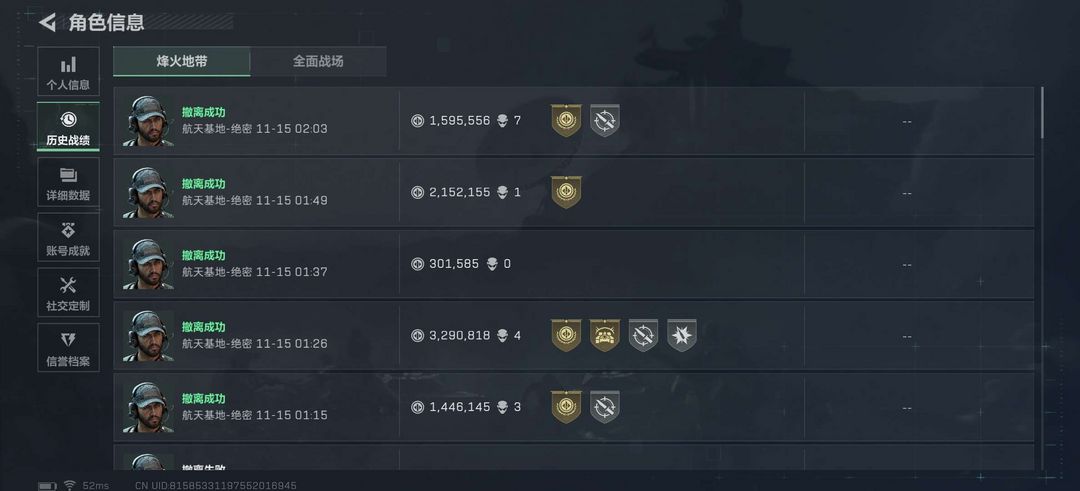1080x491 pixels.
Task: Open the 社交定制 sidebar section
Action: [68, 293]
